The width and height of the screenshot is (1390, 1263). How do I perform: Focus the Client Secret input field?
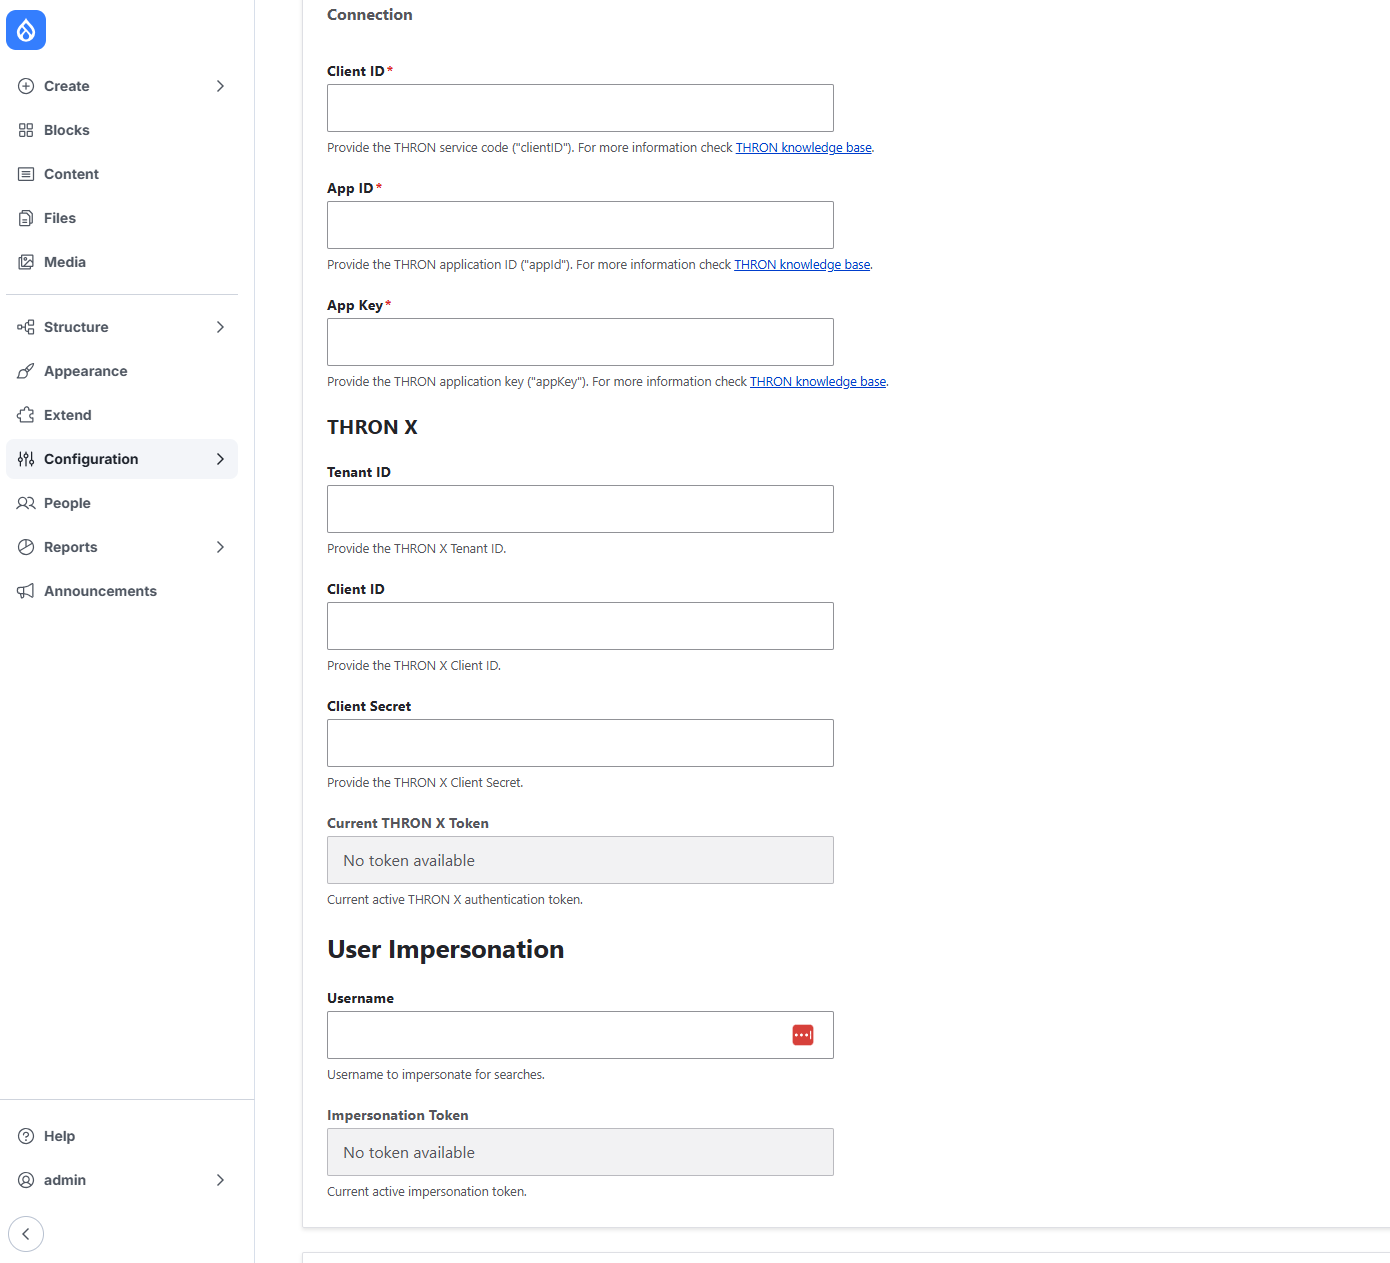pyautogui.click(x=580, y=743)
